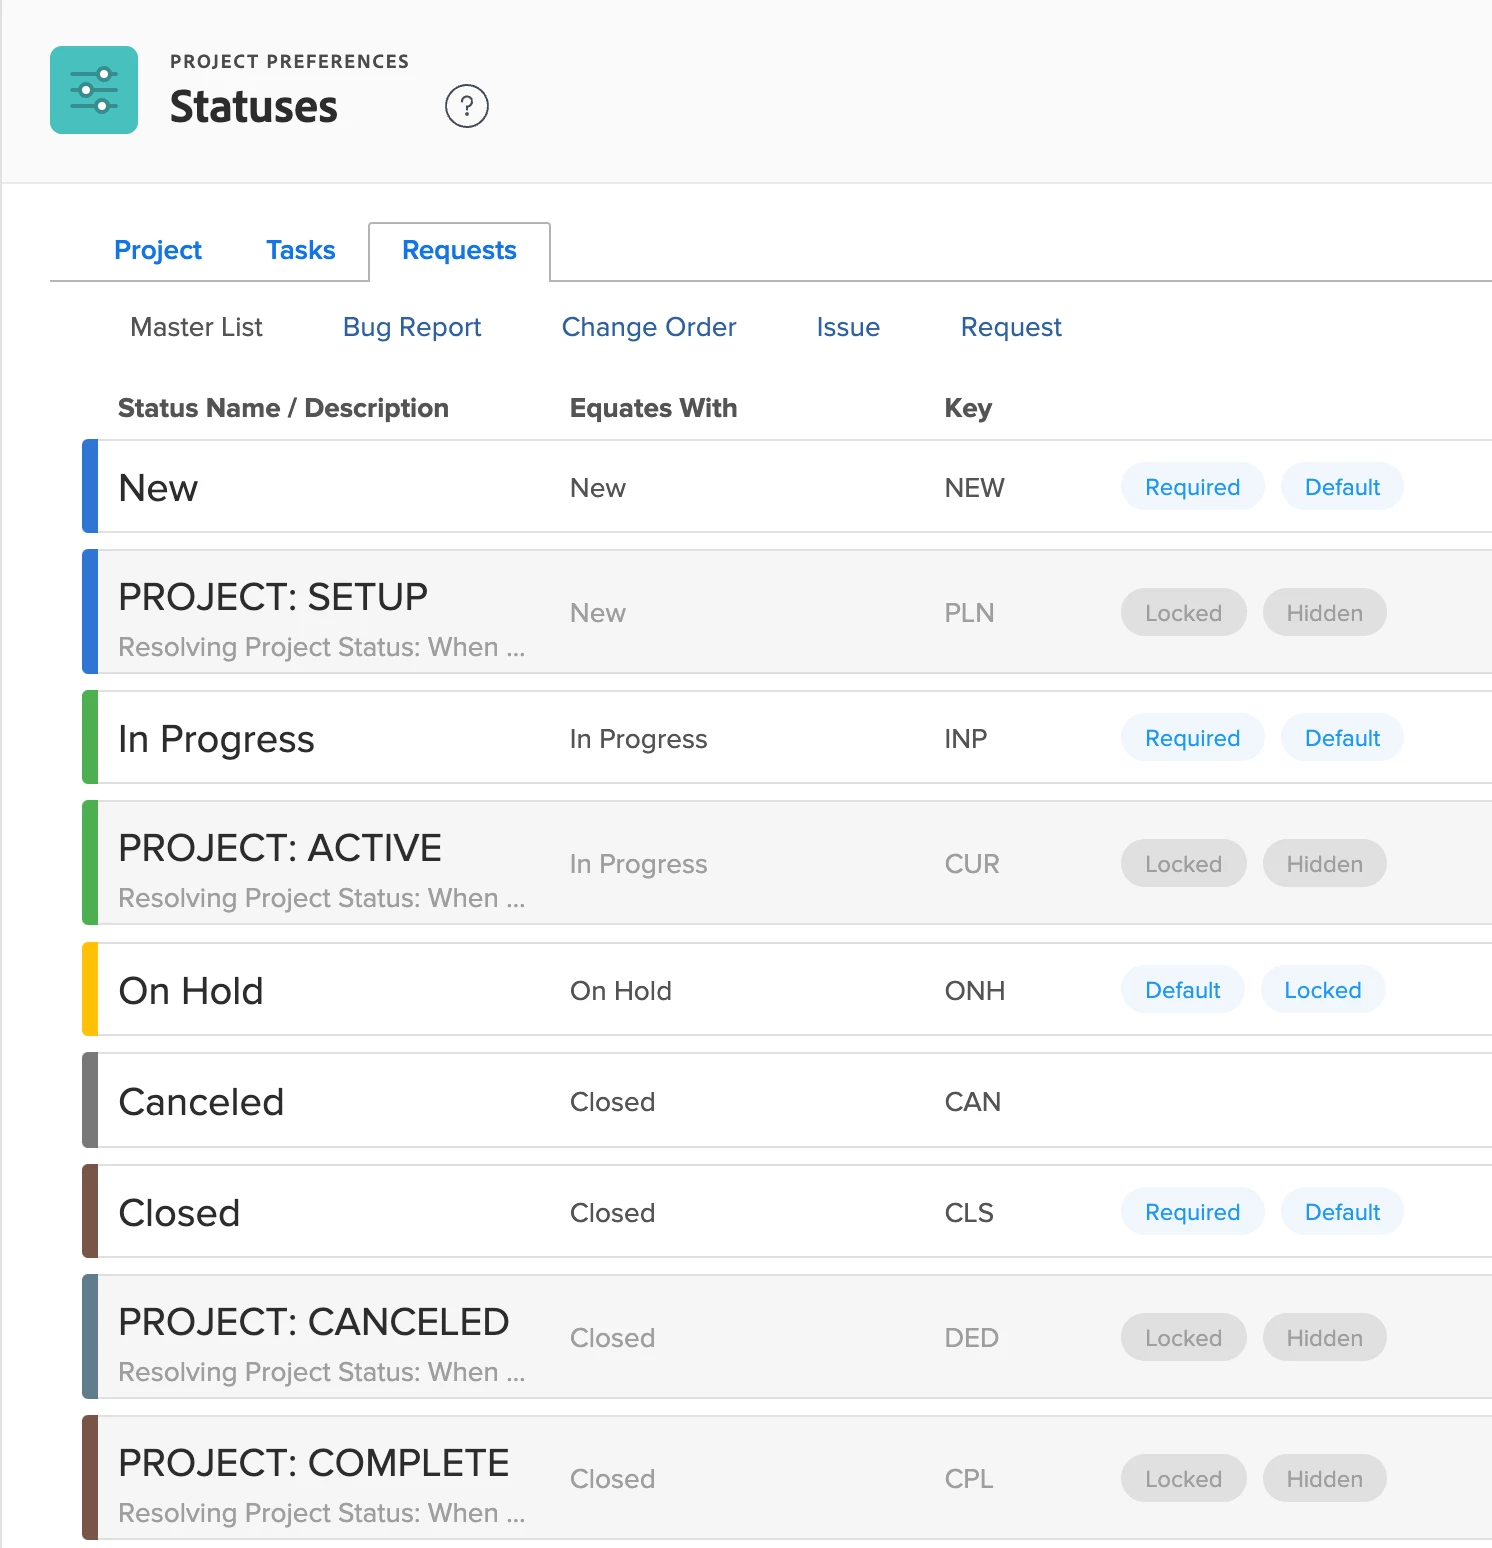The width and height of the screenshot is (1492, 1548).
Task: Click the gray color bar on Canceled row
Action: point(90,1100)
